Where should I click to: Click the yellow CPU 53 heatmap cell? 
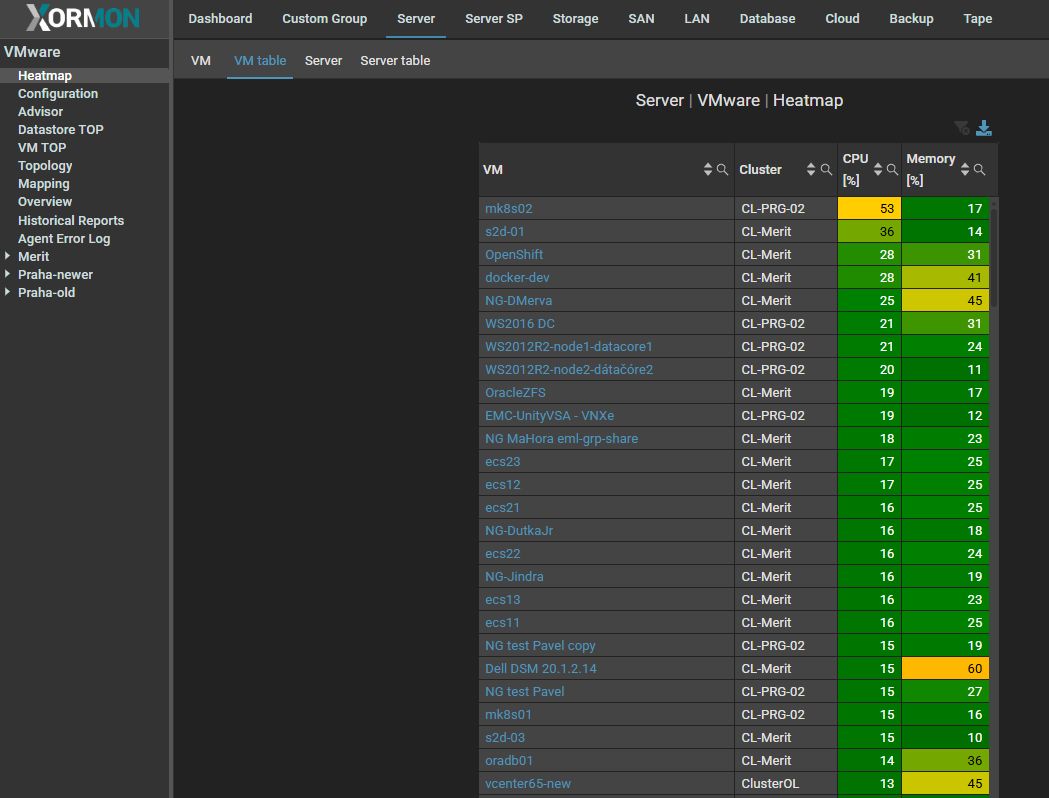[x=869, y=209]
